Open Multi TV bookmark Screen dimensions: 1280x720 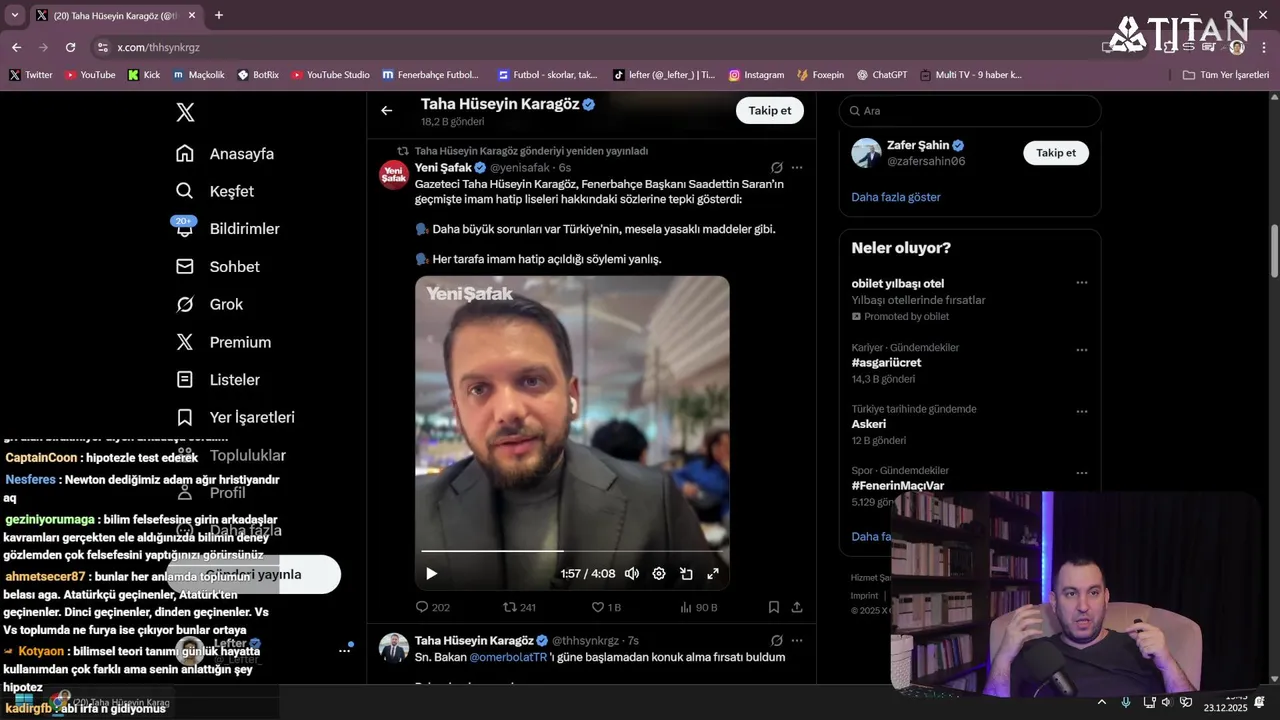(971, 75)
